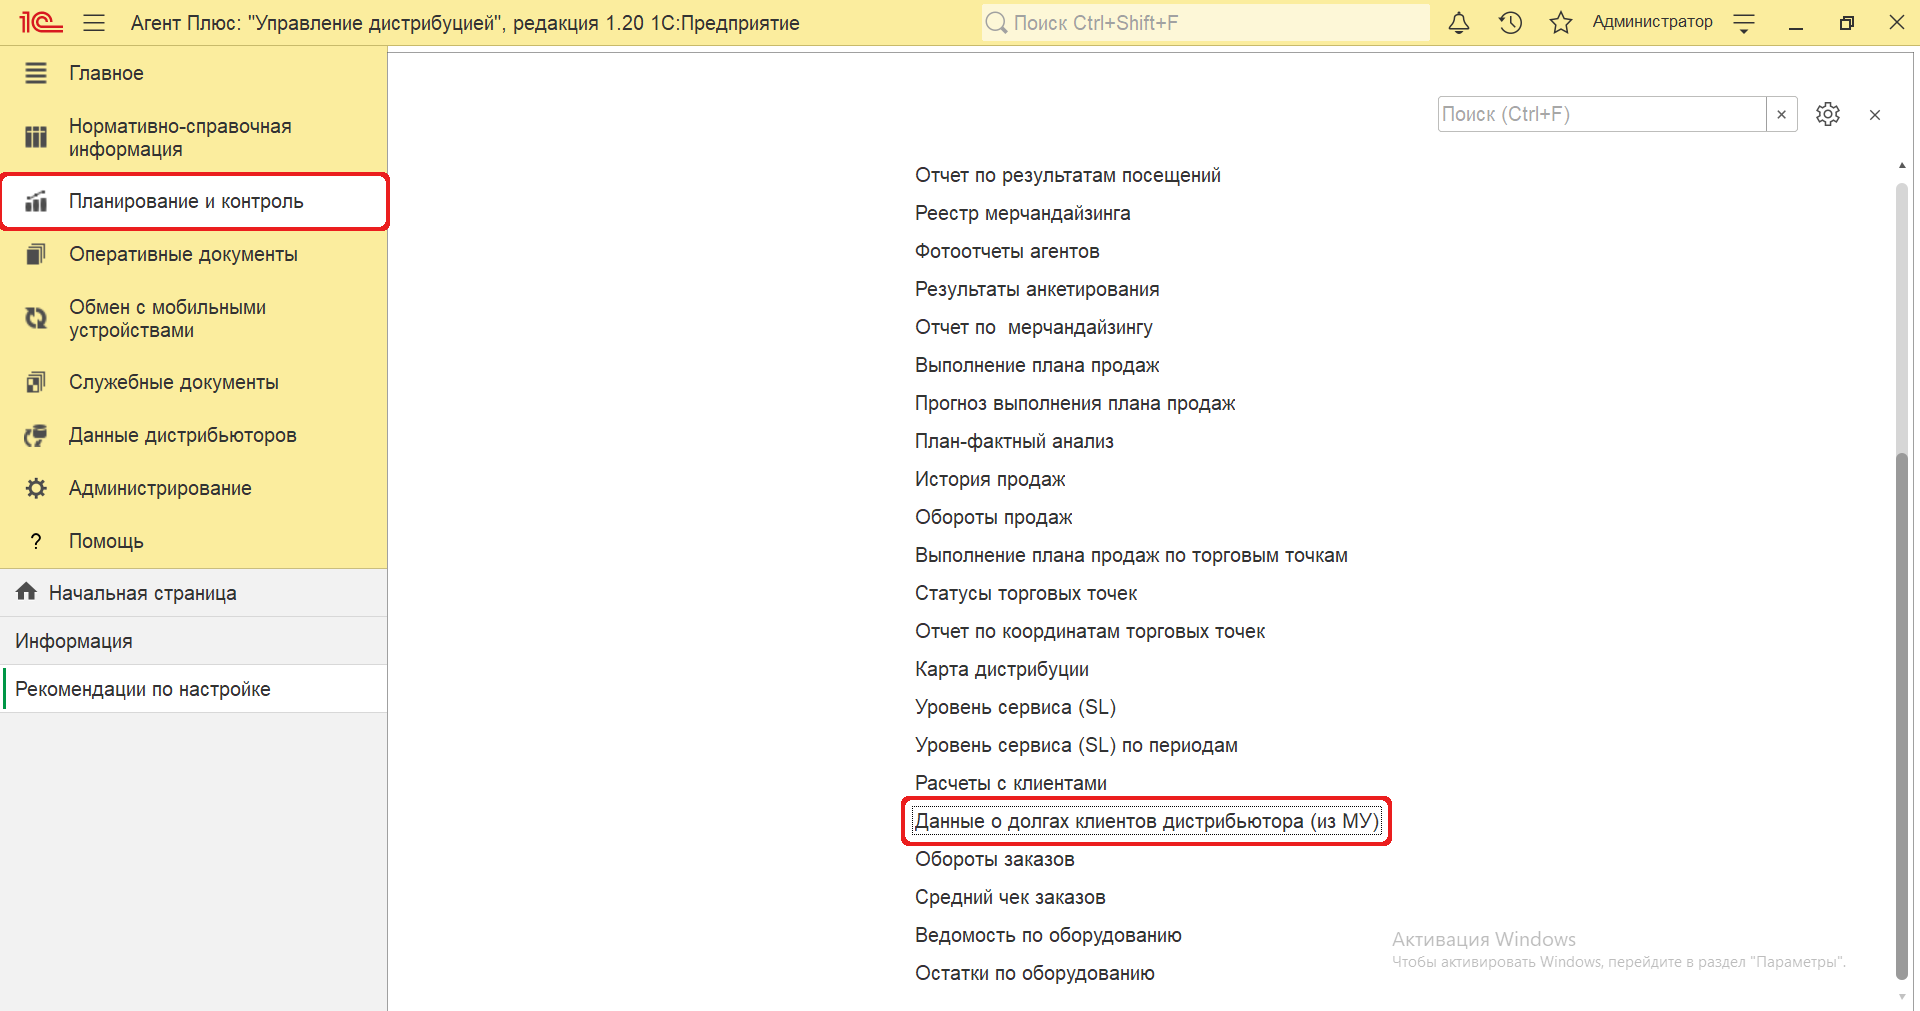Open Отчет по мерчандайзингу
This screenshot has width=1920, height=1011.
tap(1033, 327)
